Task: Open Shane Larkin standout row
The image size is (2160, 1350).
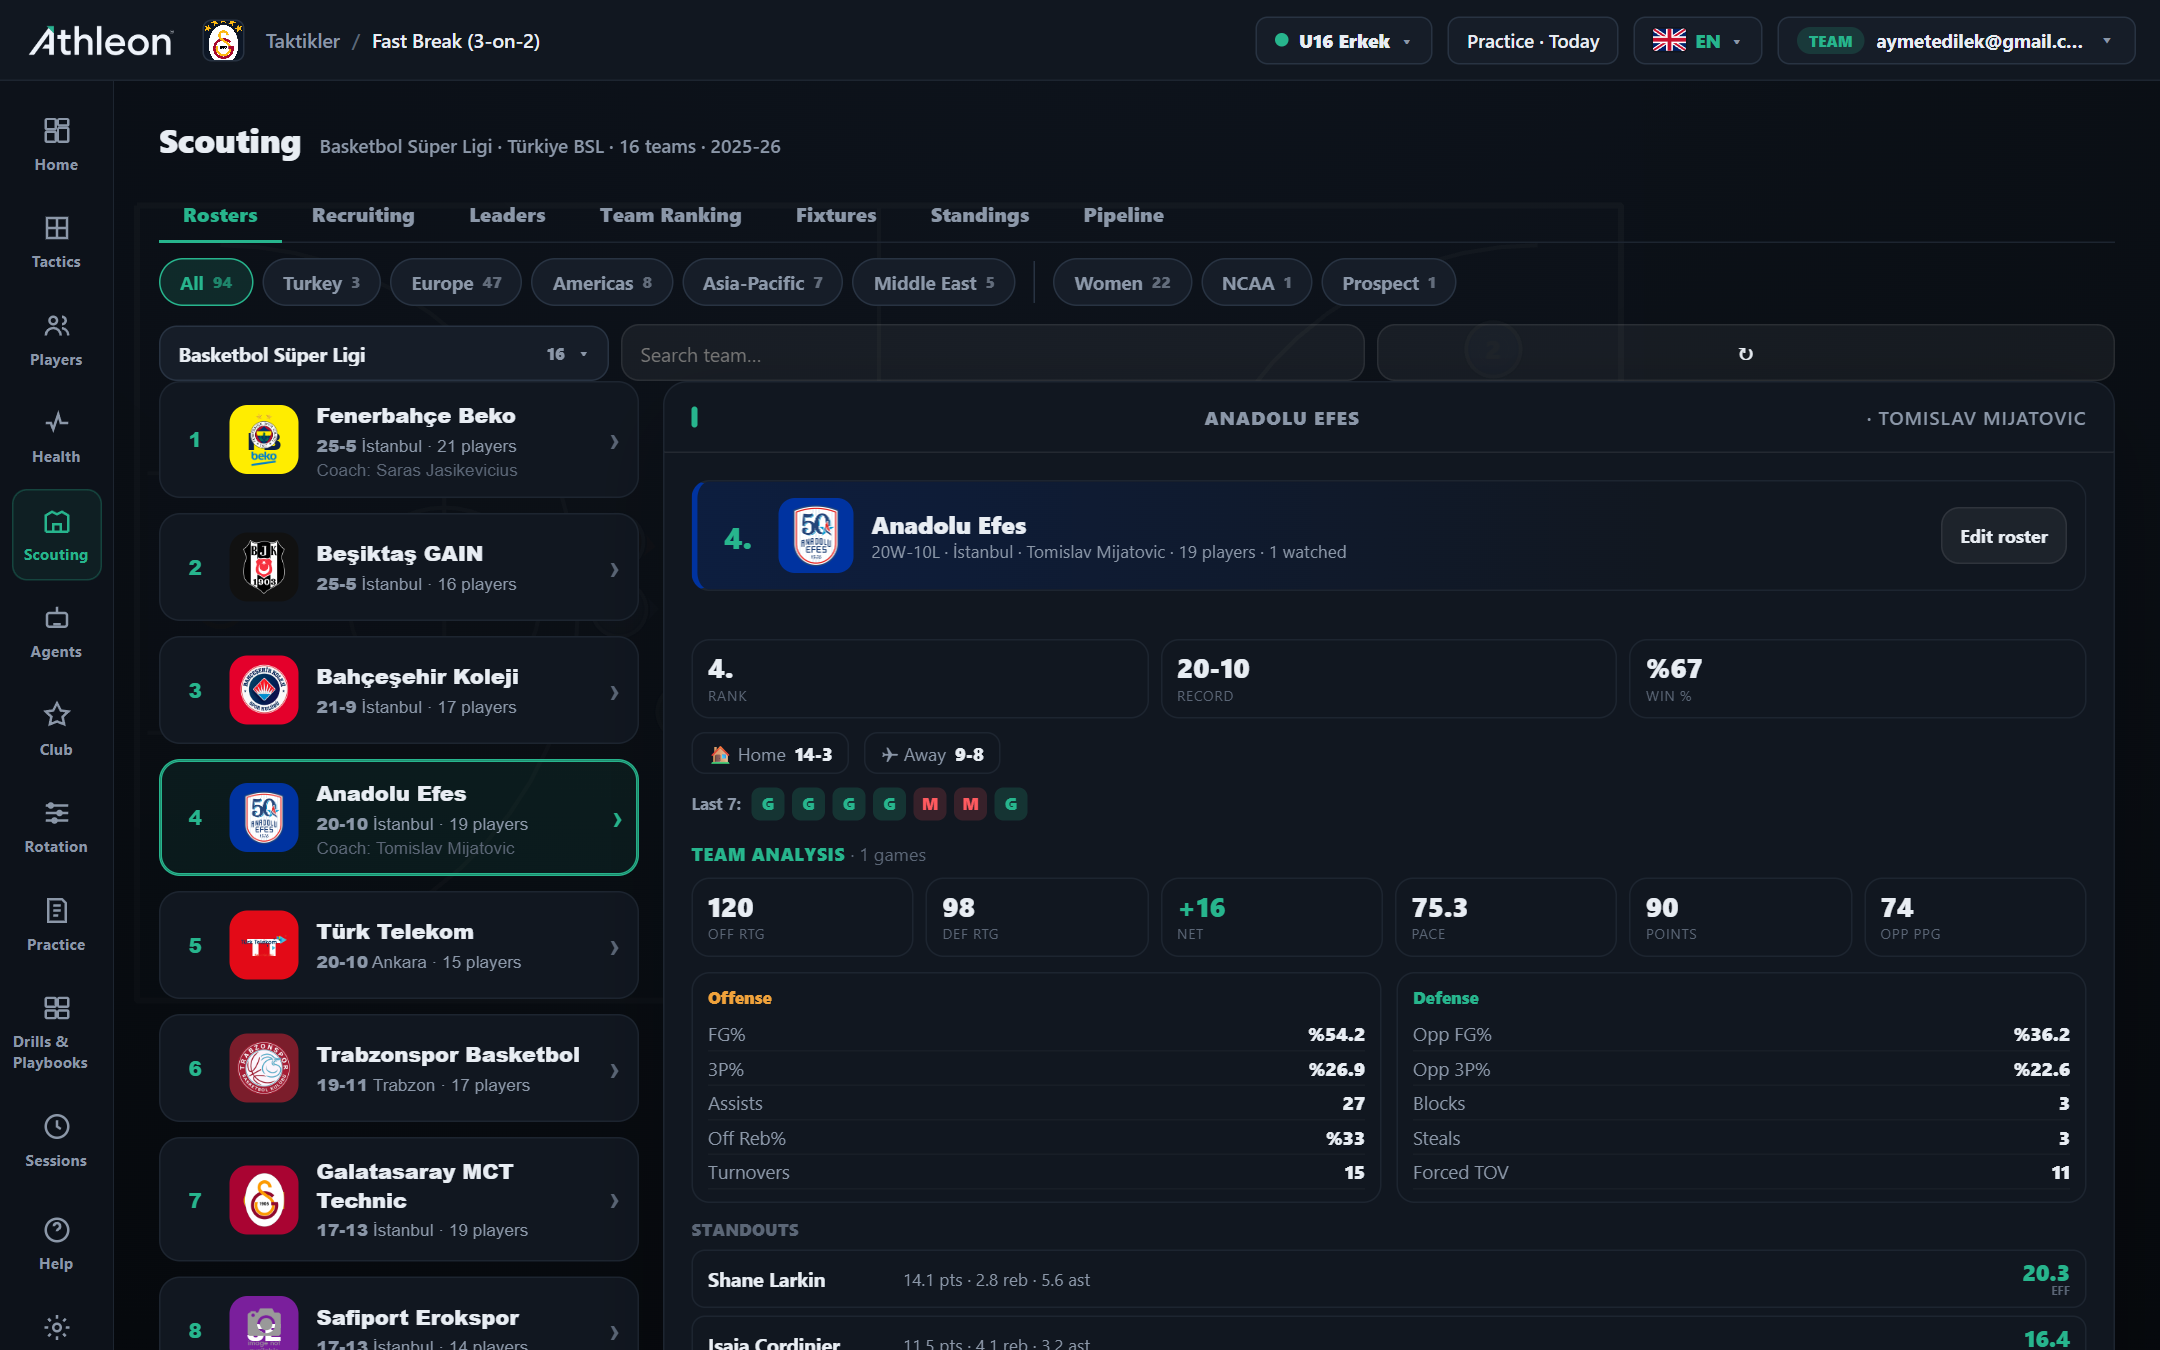Action: click(1389, 1279)
